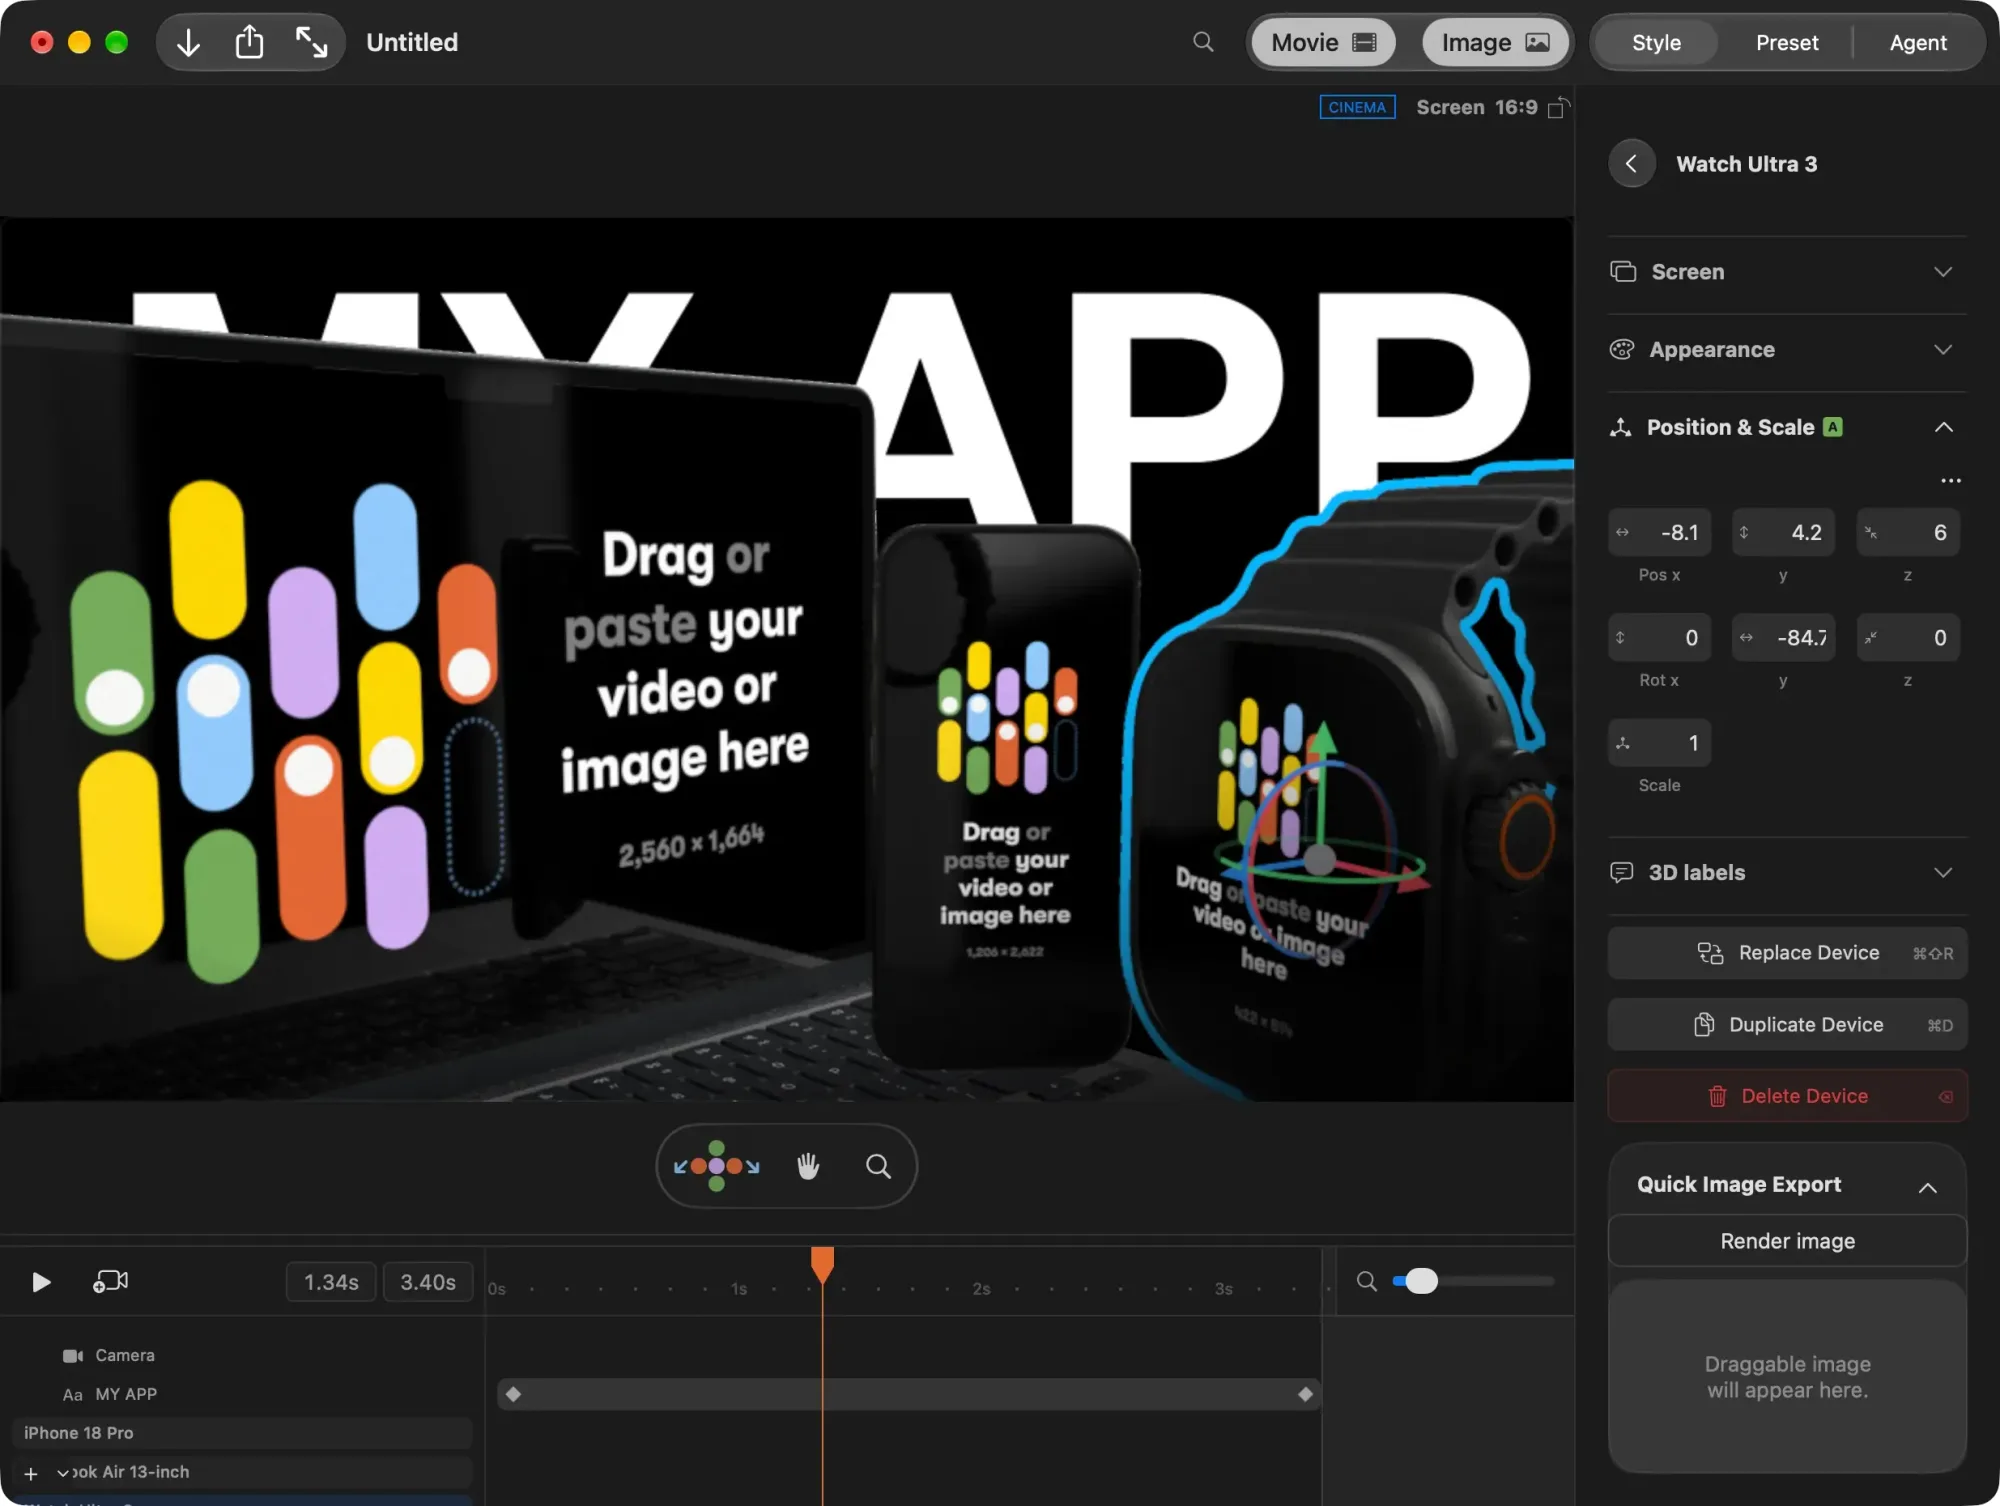Viewport: 2000px width, 1506px height.
Task: Click the add camera keyframe icon
Action: [x=110, y=1282]
